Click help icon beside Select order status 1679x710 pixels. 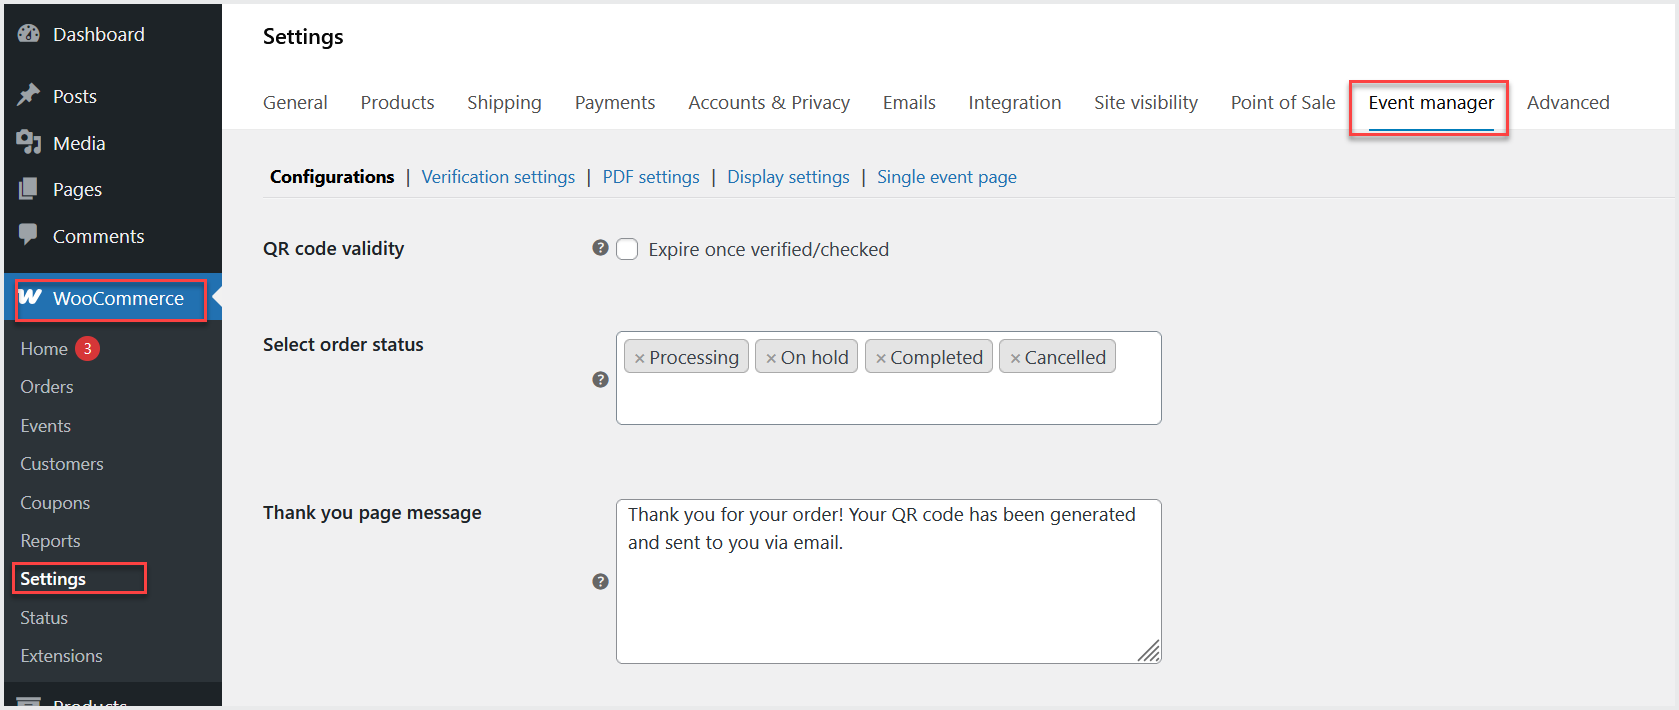click(x=600, y=379)
